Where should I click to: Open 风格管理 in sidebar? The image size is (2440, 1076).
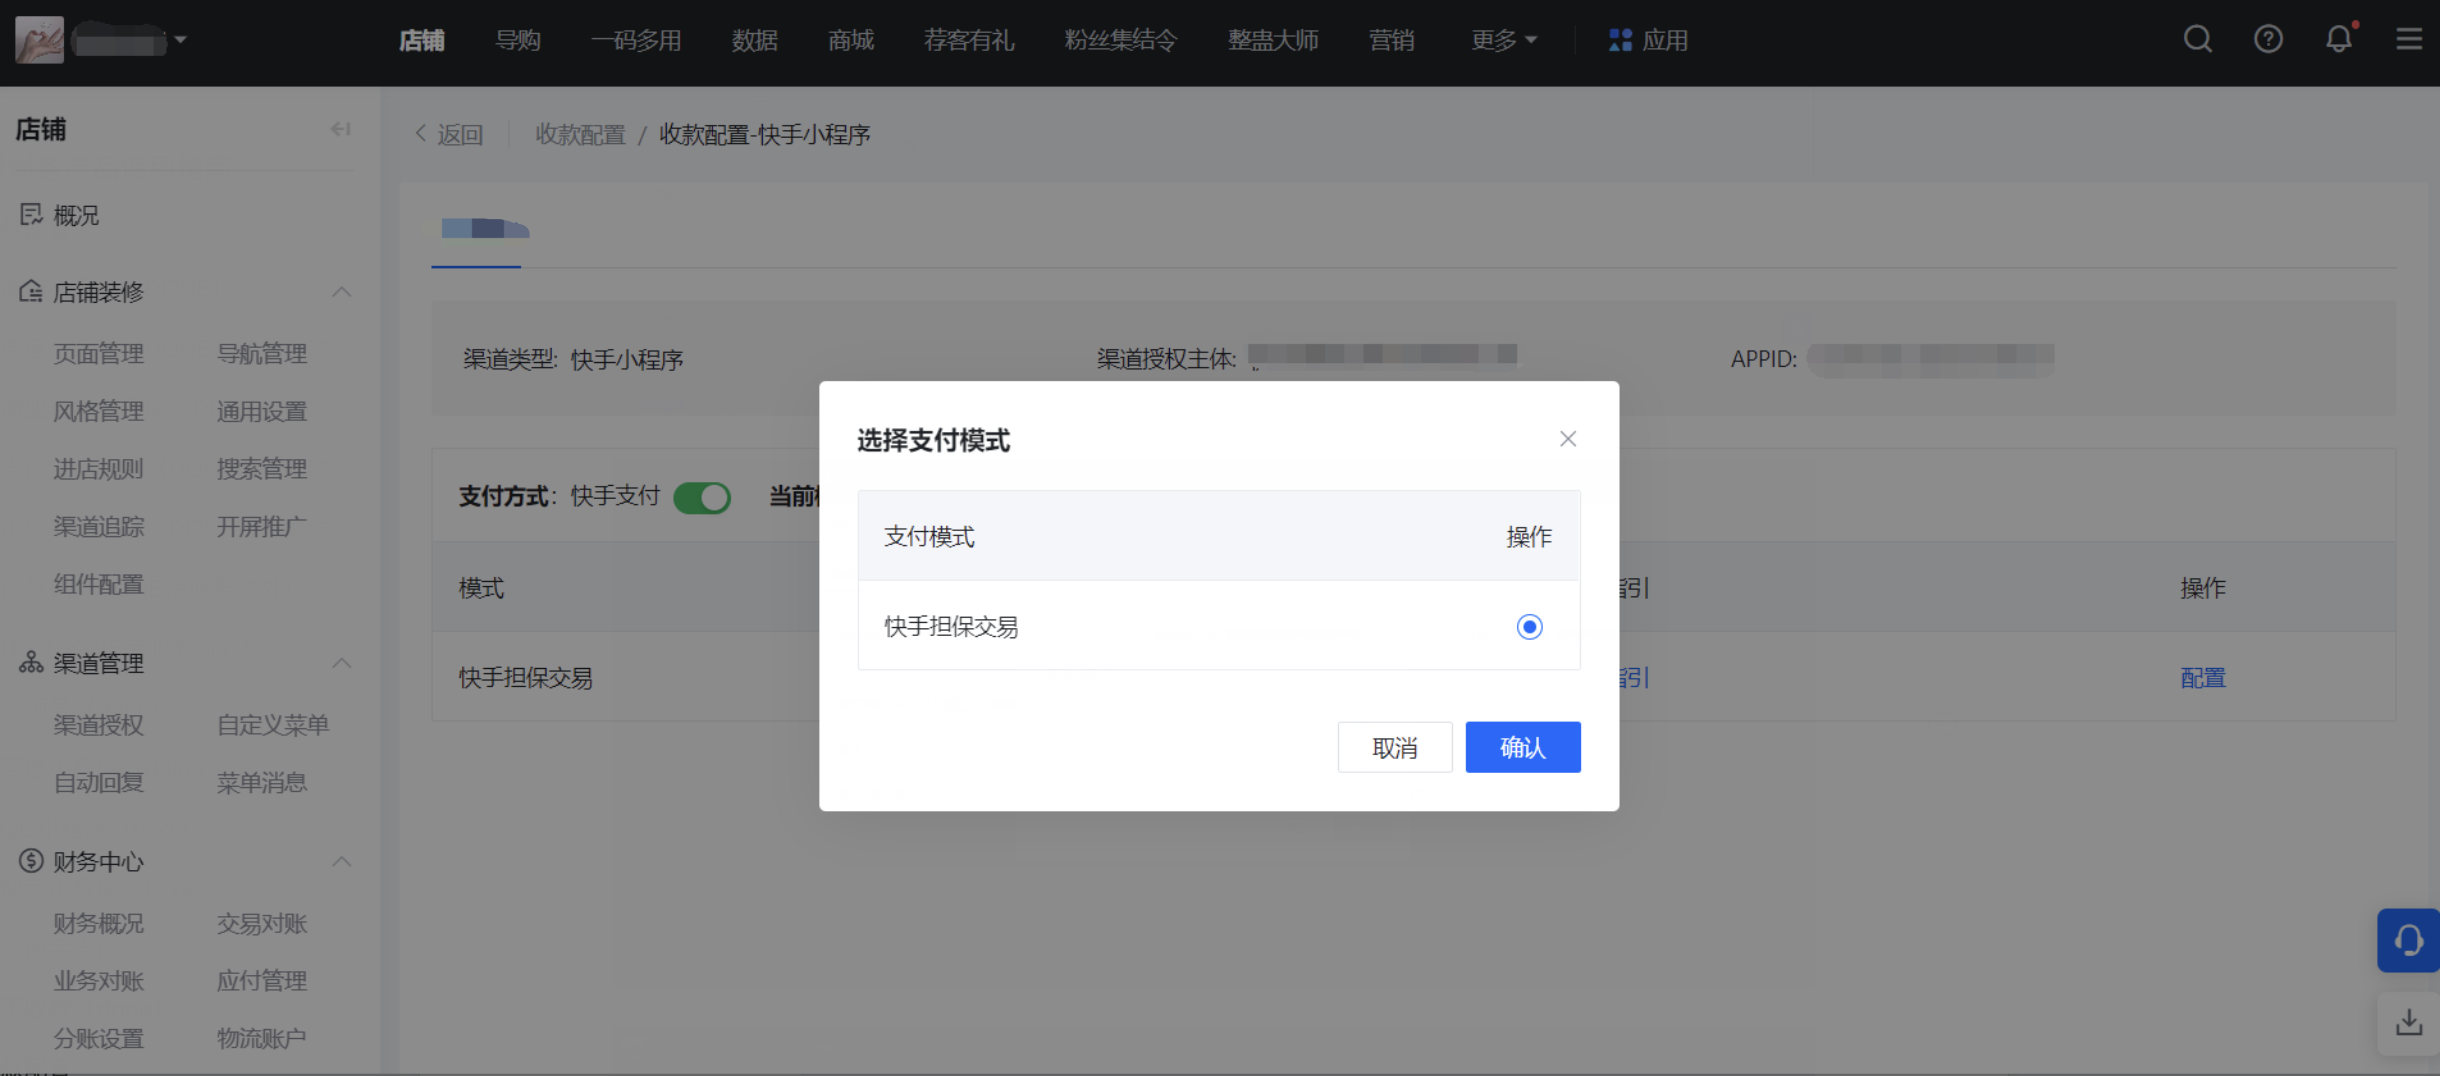pos(98,411)
